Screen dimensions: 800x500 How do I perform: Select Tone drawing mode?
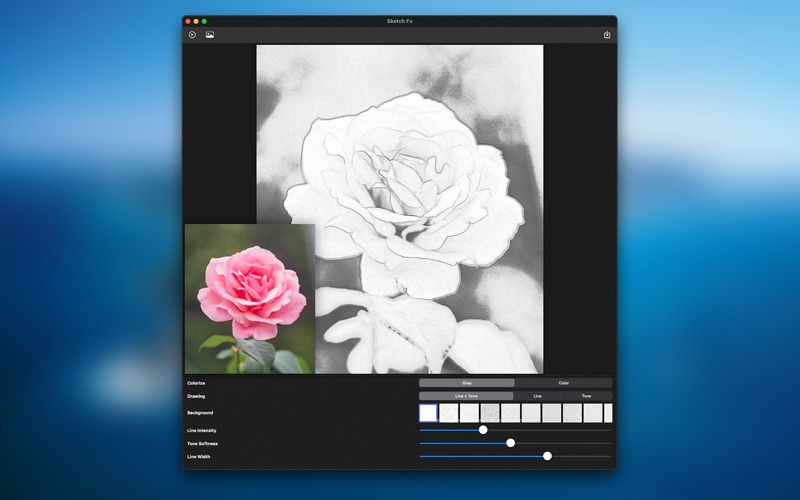click(587, 396)
